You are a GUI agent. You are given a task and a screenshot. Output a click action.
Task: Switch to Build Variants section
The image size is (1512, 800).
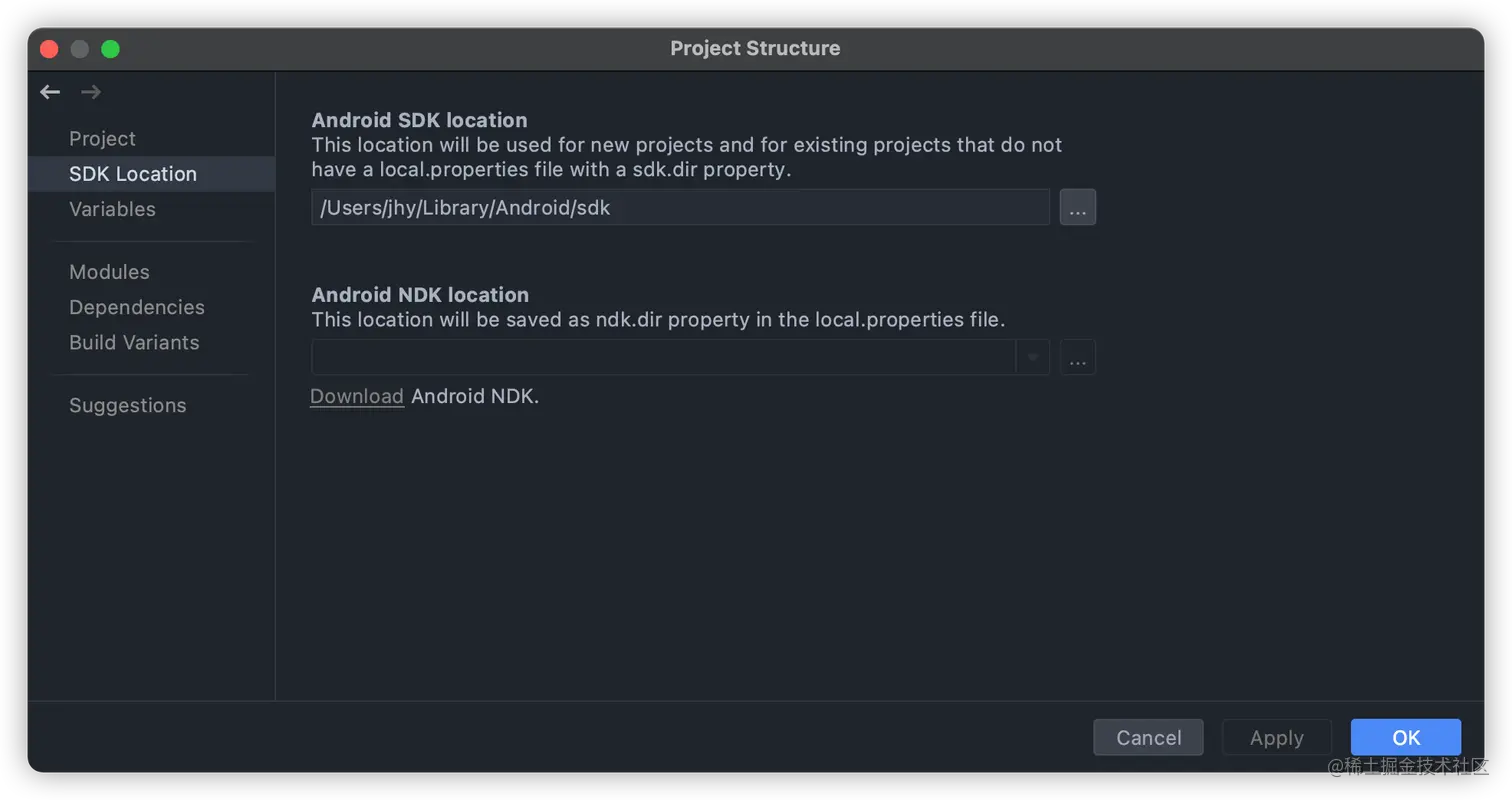point(134,342)
